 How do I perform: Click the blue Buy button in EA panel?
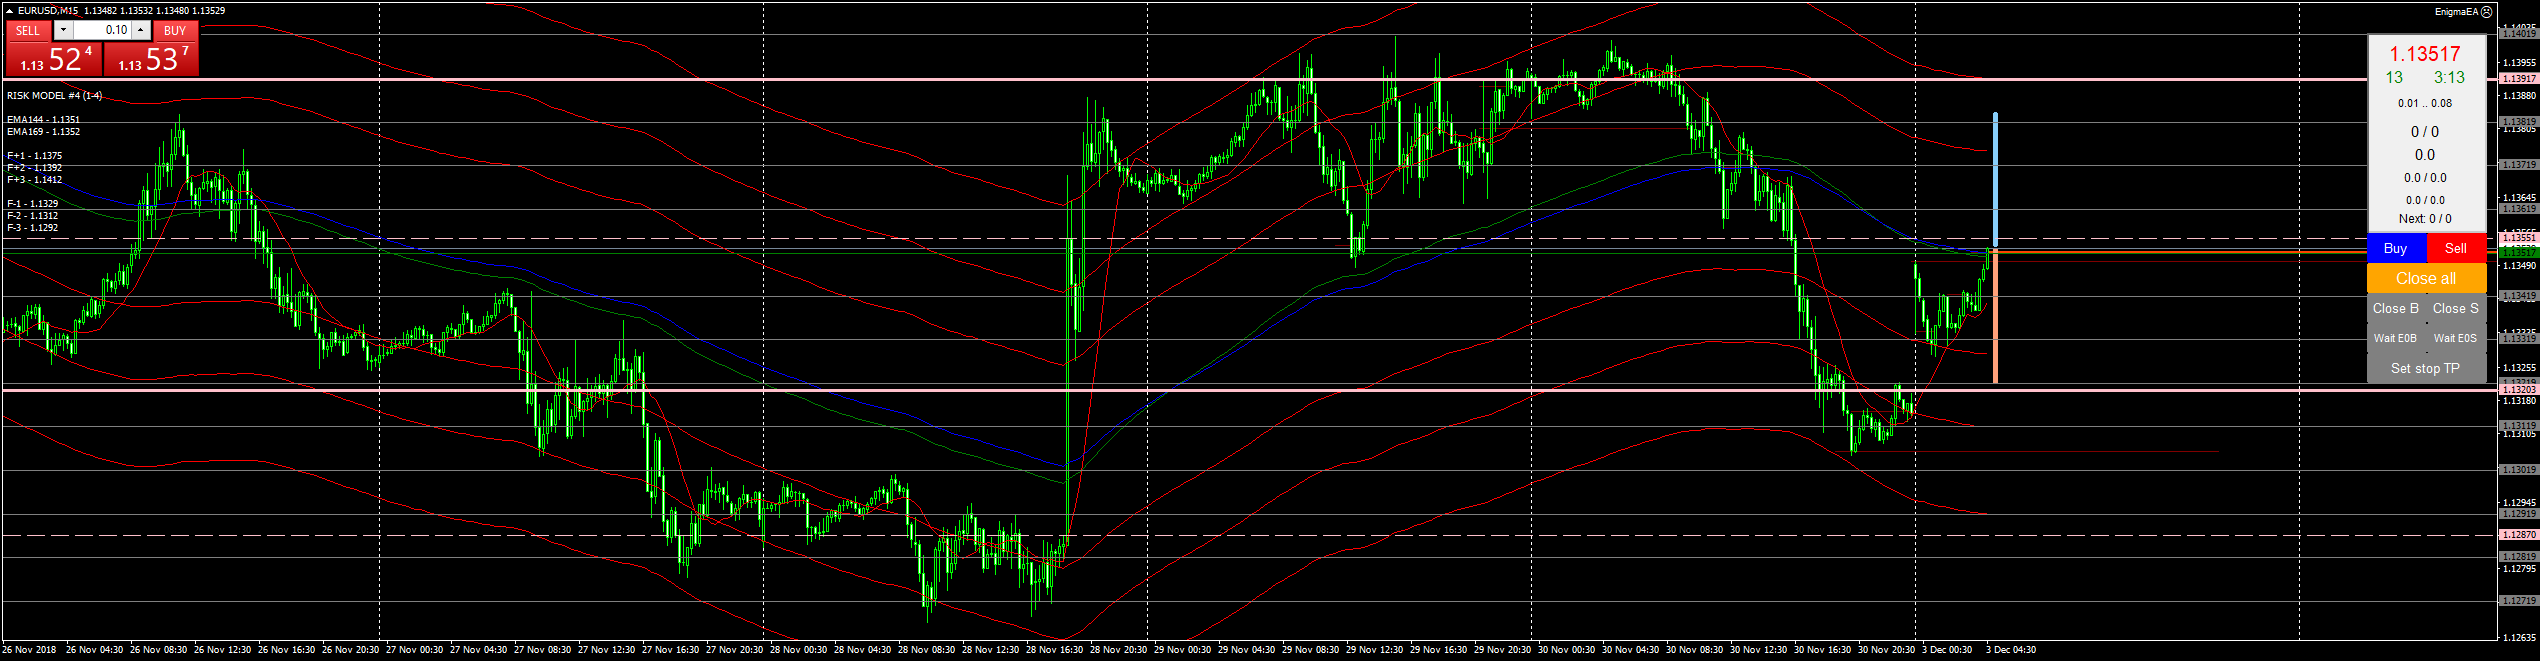(2396, 248)
